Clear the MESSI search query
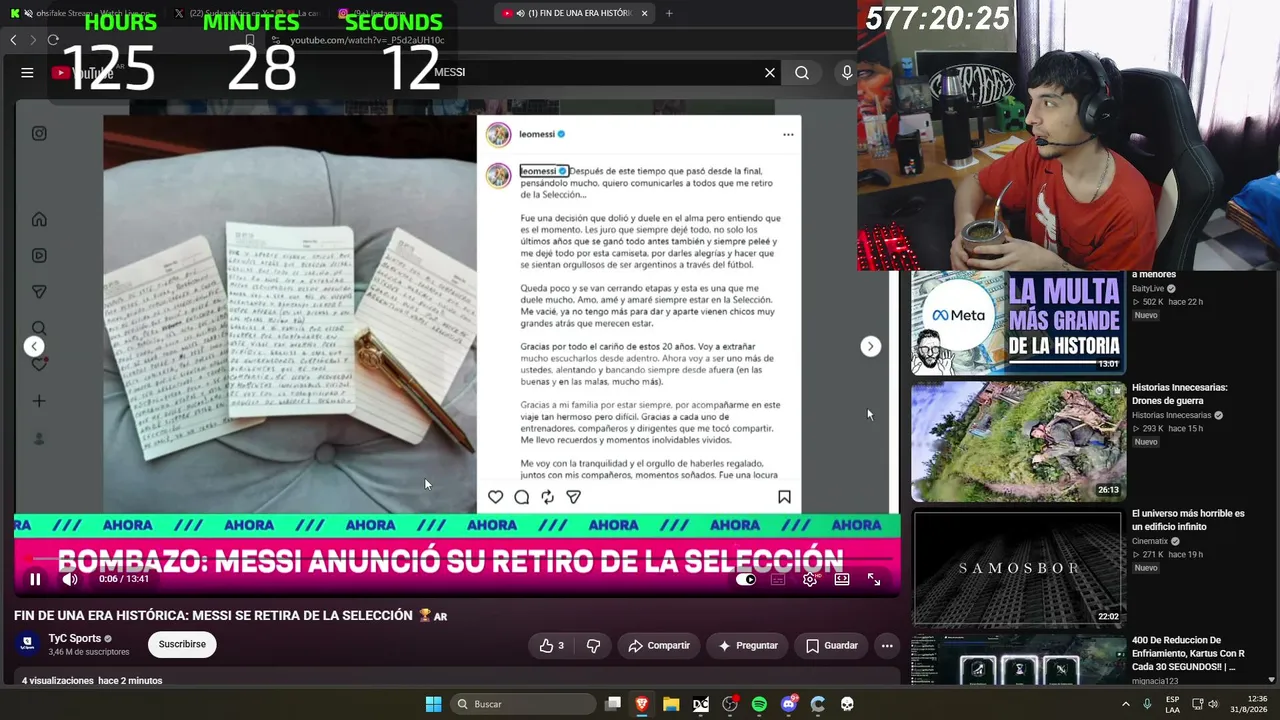Viewport: 1280px width, 720px height. pyautogui.click(x=770, y=72)
